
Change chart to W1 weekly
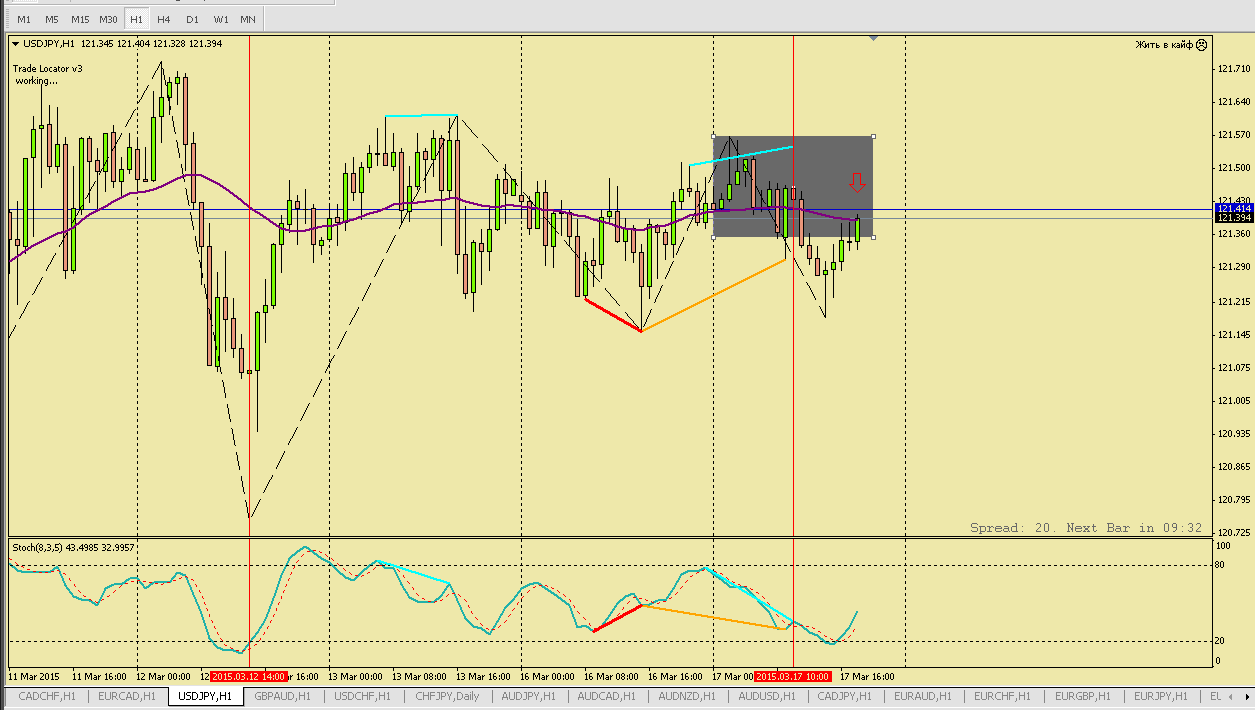(x=220, y=19)
